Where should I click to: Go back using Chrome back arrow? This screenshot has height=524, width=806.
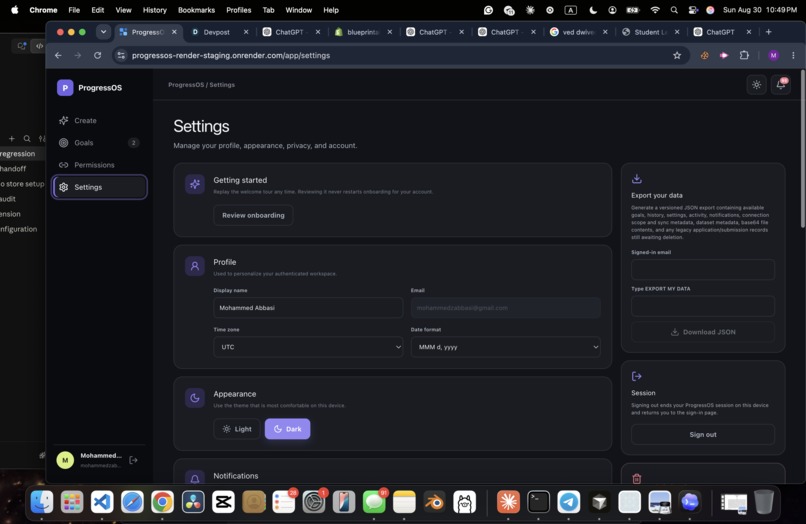pyautogui.click(x=58, y=55)
